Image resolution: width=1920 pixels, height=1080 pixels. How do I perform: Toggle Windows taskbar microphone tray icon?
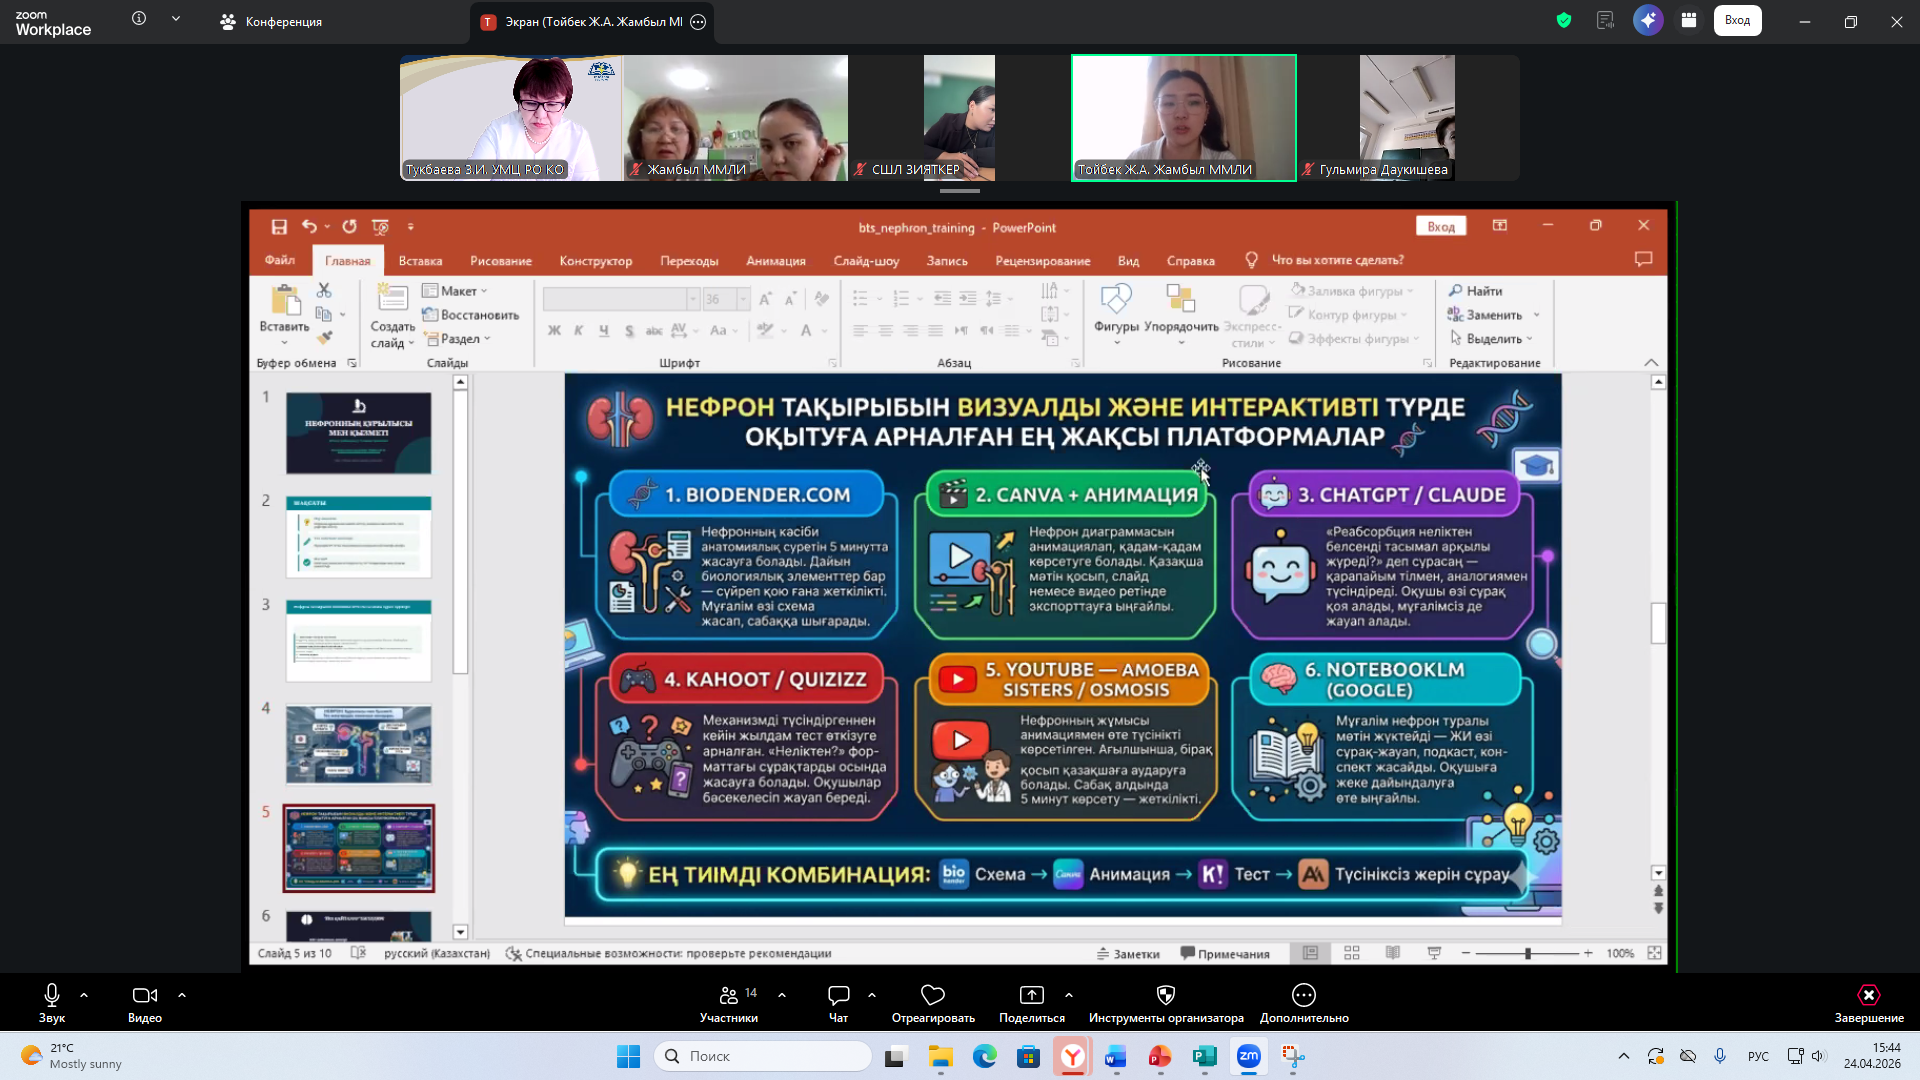pyautogui.click(x=1720, y=1056)
